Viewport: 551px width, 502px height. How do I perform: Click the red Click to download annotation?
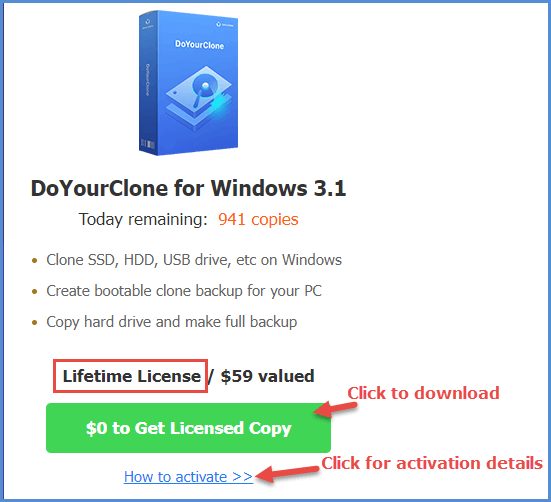(423, 393)
